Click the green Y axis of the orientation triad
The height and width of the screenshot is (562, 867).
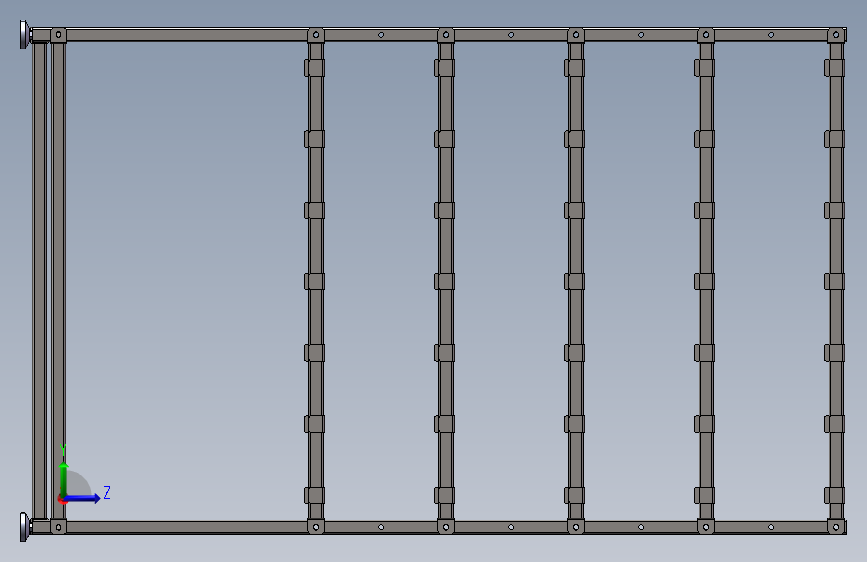64,479
